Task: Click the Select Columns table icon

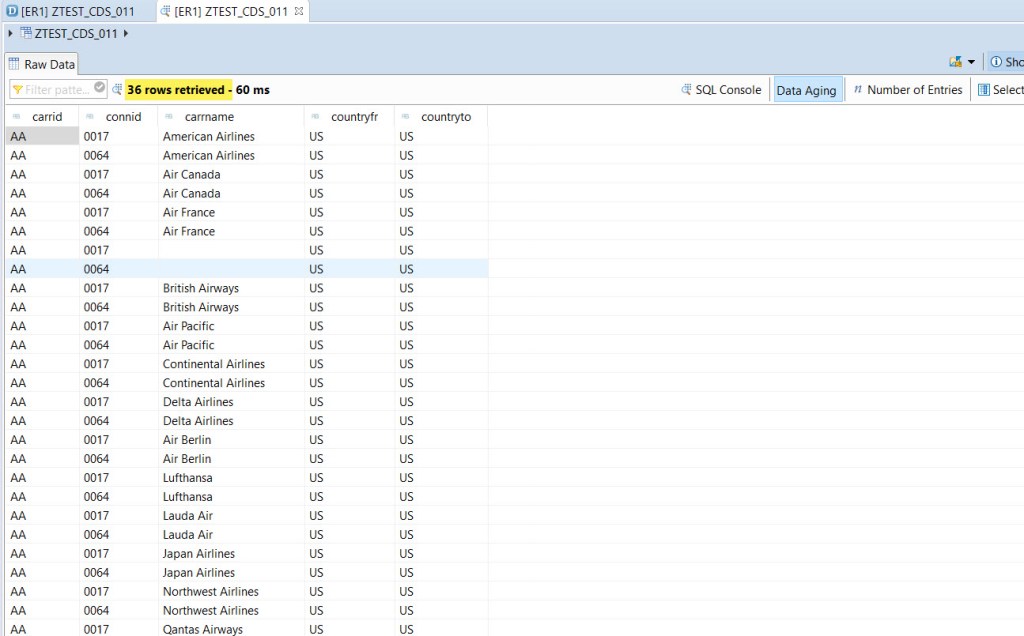Action: pos(986,89)
